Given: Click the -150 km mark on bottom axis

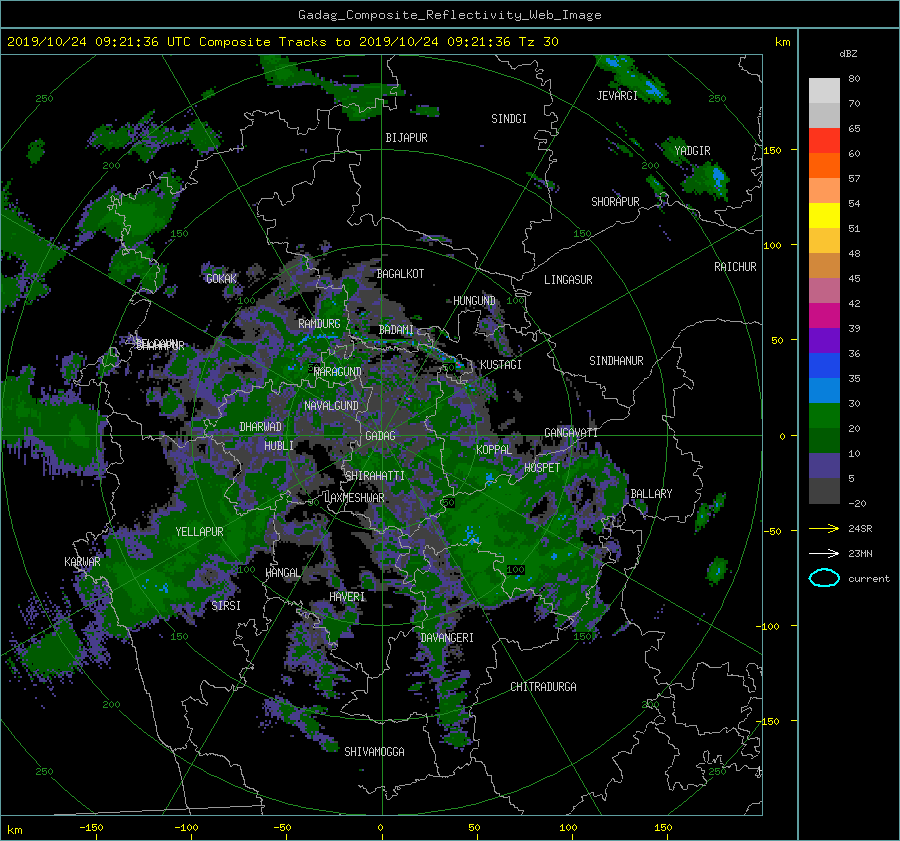Looking at the screenshot, I should [x=91, y=828].
